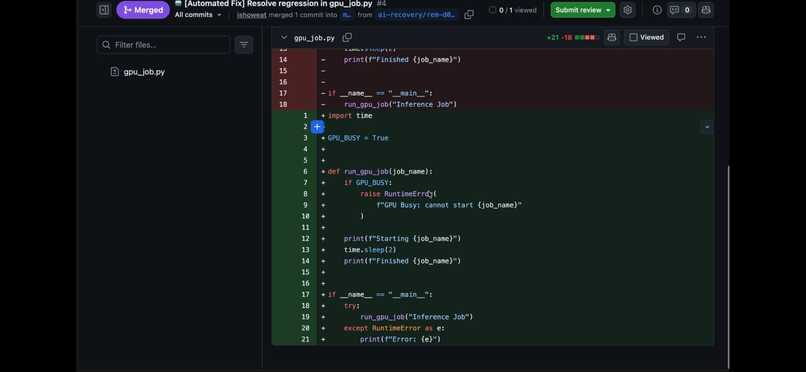The height and width of the screenshot is (372, 806).
Task: Click 'time.sleep(2)' code line
Action: pos(370,250)
